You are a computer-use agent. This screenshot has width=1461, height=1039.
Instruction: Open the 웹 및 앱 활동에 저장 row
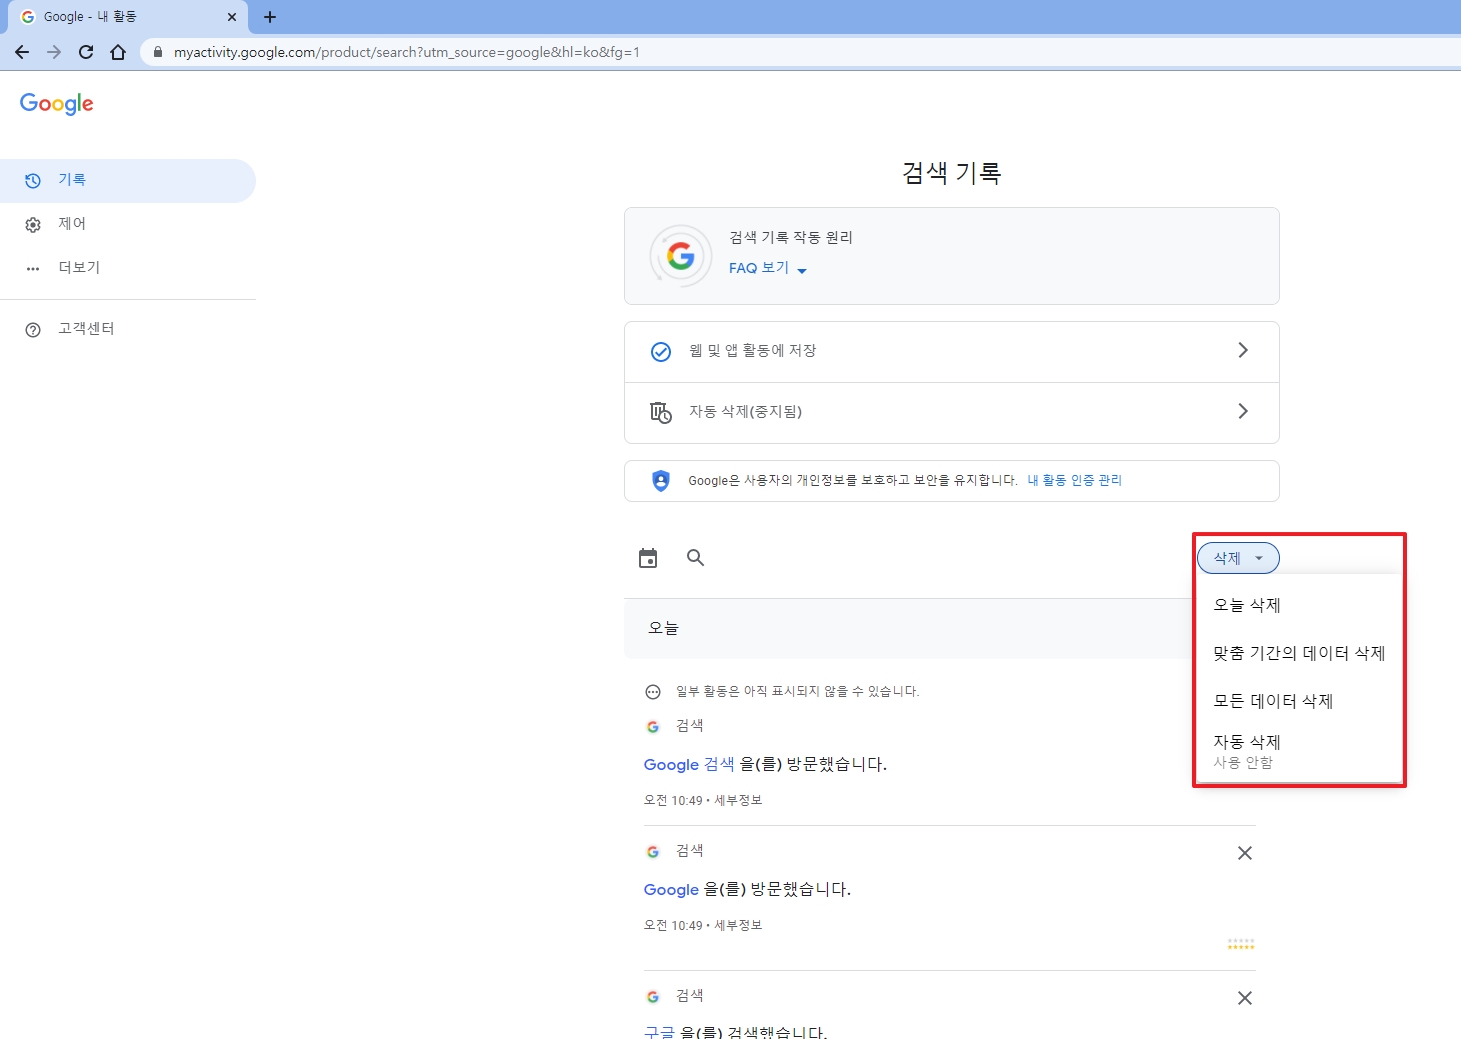click(952, 351)
